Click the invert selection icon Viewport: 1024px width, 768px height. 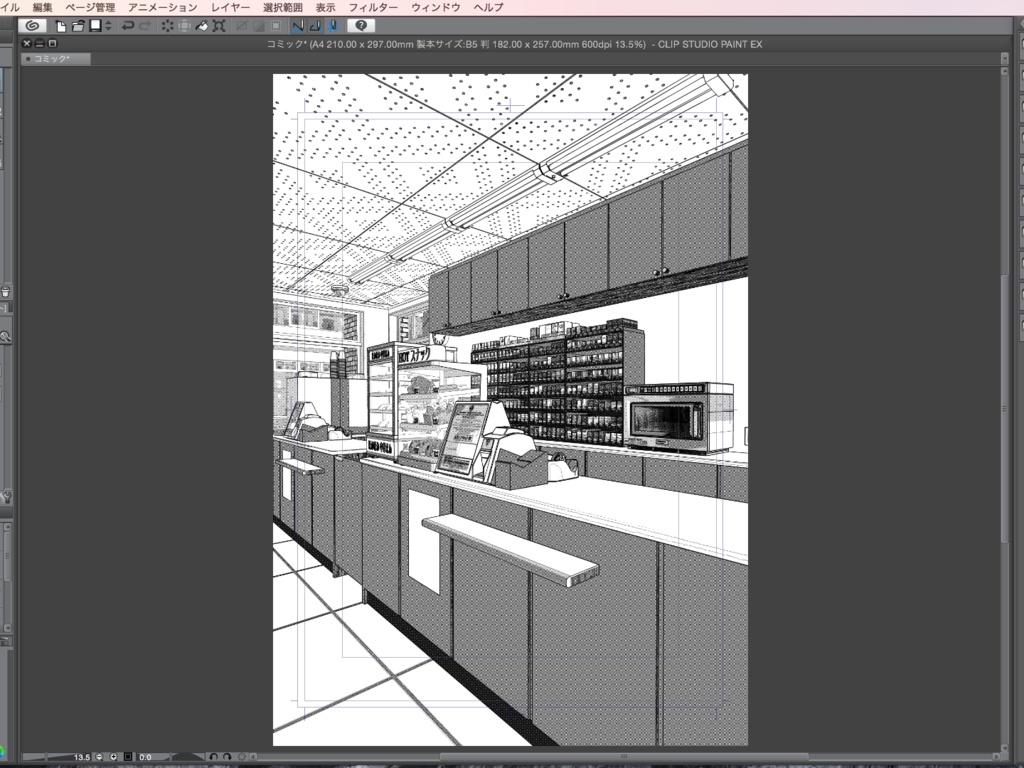tap(259, 25)
